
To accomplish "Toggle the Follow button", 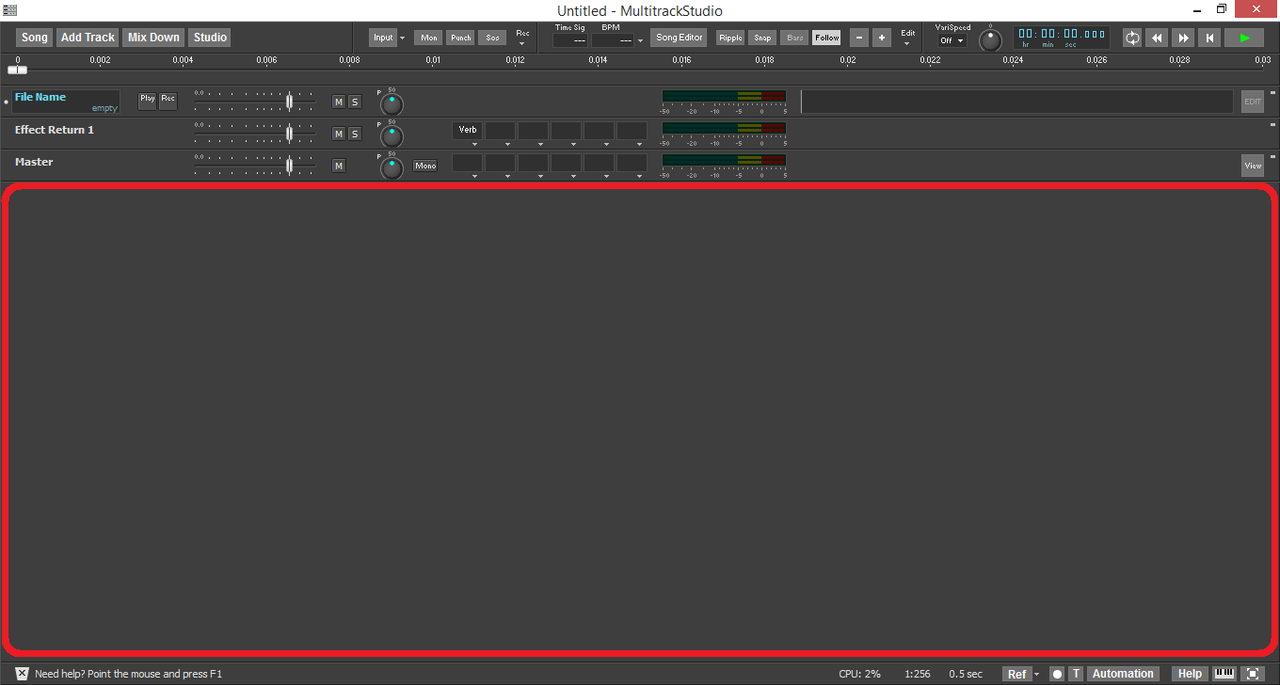I will click(x=827, y=37).
